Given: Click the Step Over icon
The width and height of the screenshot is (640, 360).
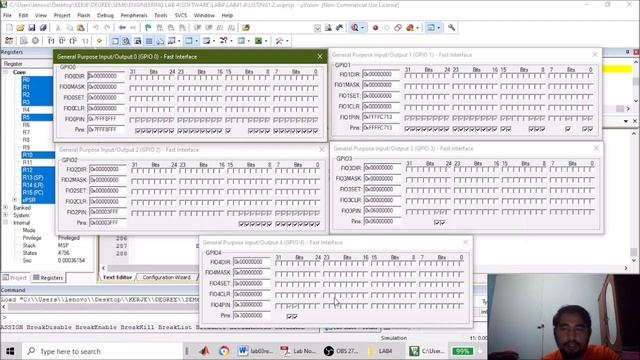Looking at the screenshot, I should coord(62,41).
